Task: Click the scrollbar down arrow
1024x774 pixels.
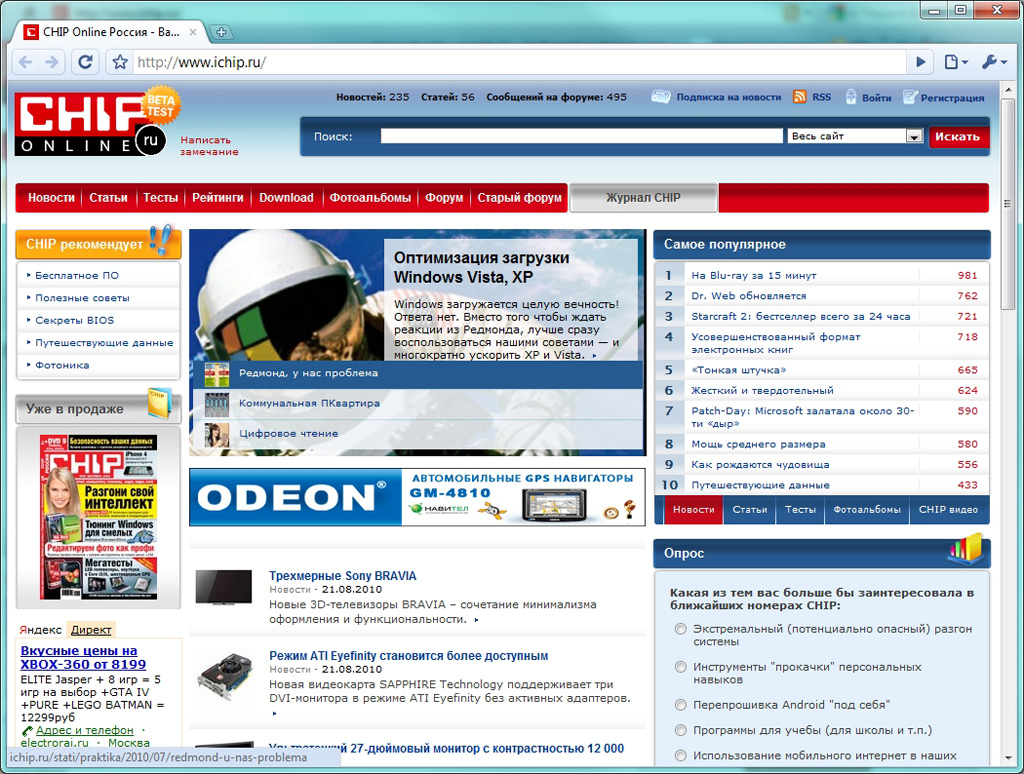Action: click(x=1007, y=758)
